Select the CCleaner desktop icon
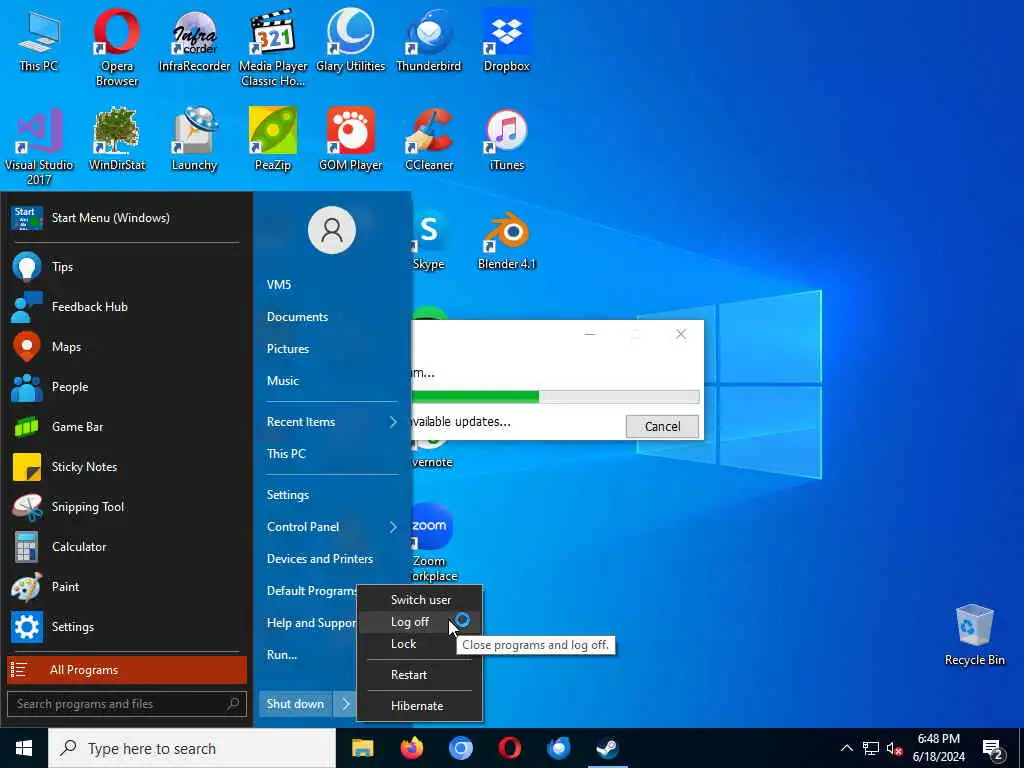Image resolution: width=1024 pixels, height=768 pixels. (x=429, y=139)
